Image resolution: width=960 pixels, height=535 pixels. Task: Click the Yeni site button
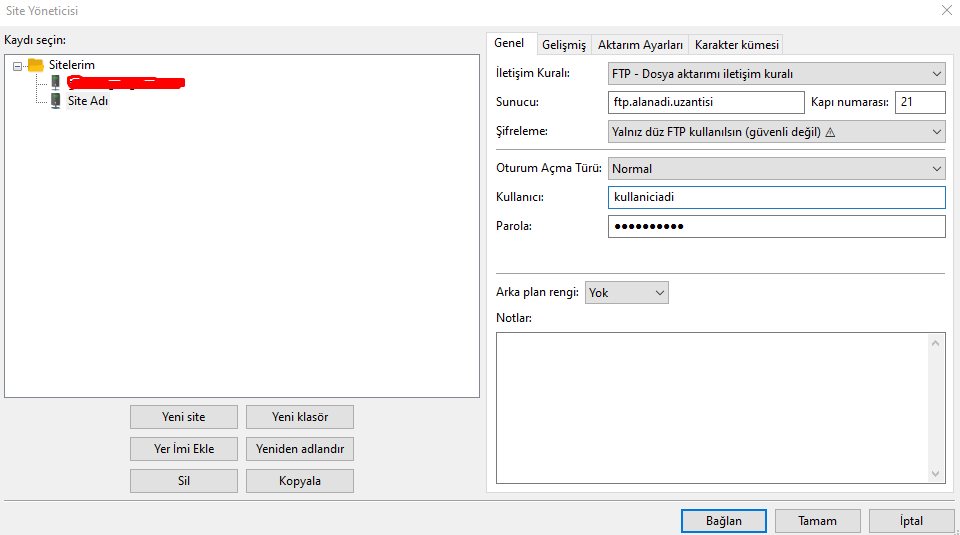click(x=184, y=417)
